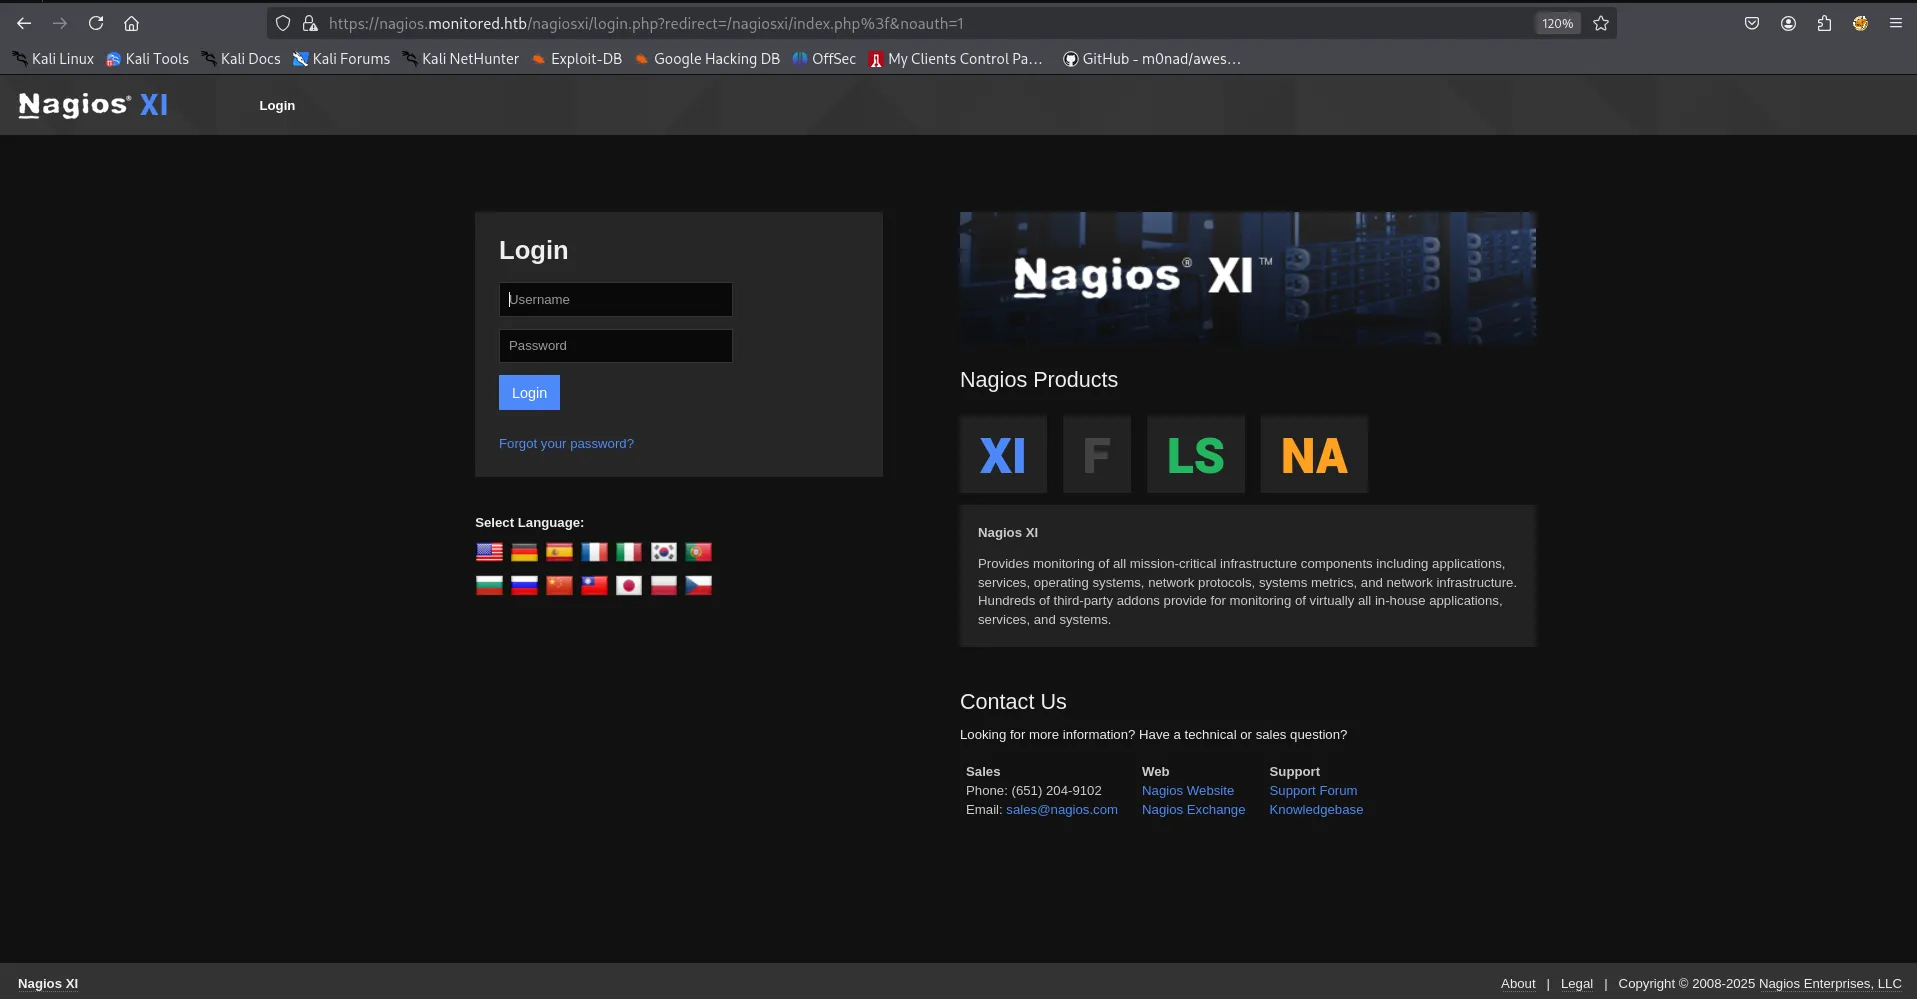Open the Firefox account icon
This screenshot has width=1917, height=999.
pos(1789,23)
